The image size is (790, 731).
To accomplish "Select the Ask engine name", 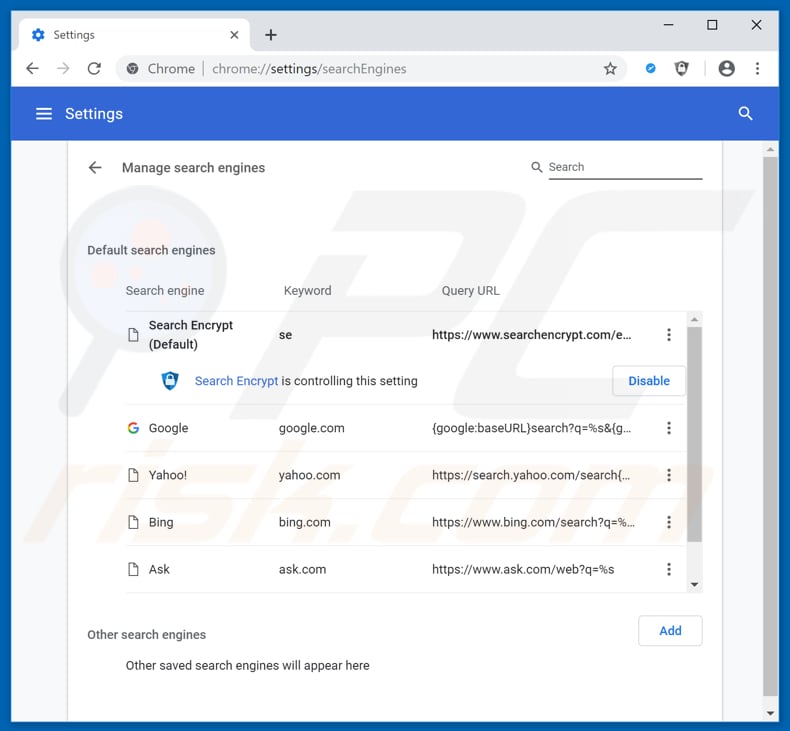I will tap(159, 569).
